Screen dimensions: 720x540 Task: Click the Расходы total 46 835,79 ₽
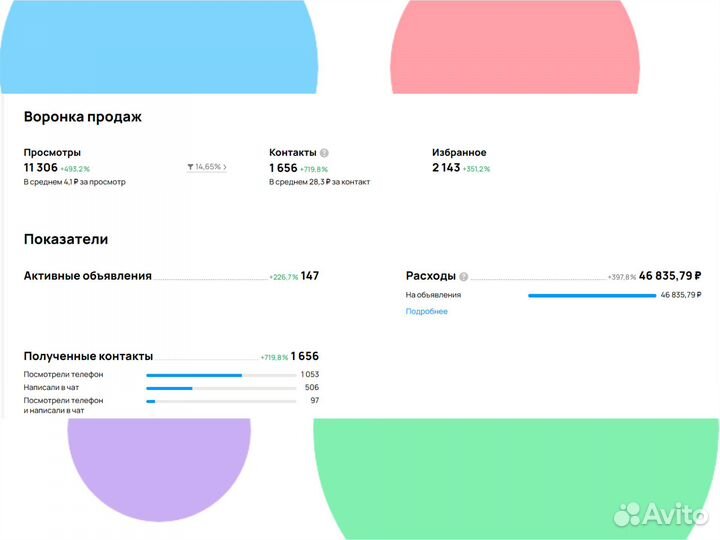click(670, 276)
